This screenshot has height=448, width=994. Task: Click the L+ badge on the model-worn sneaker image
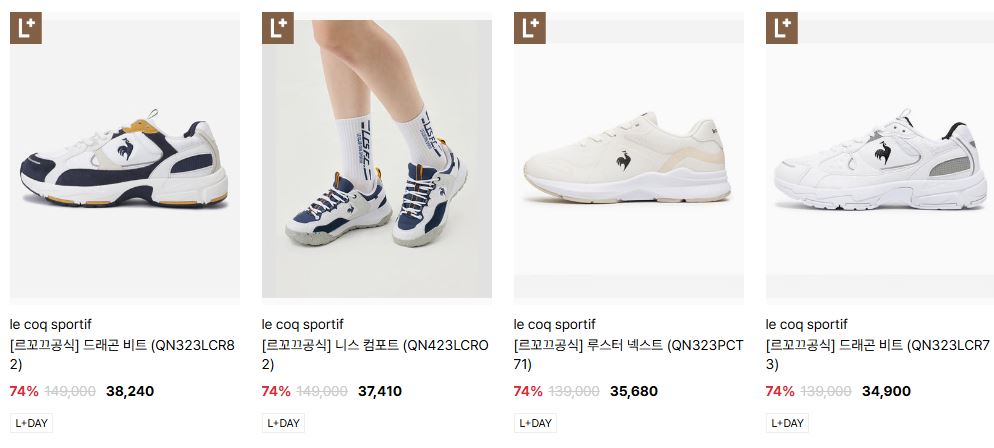[278, 28]
